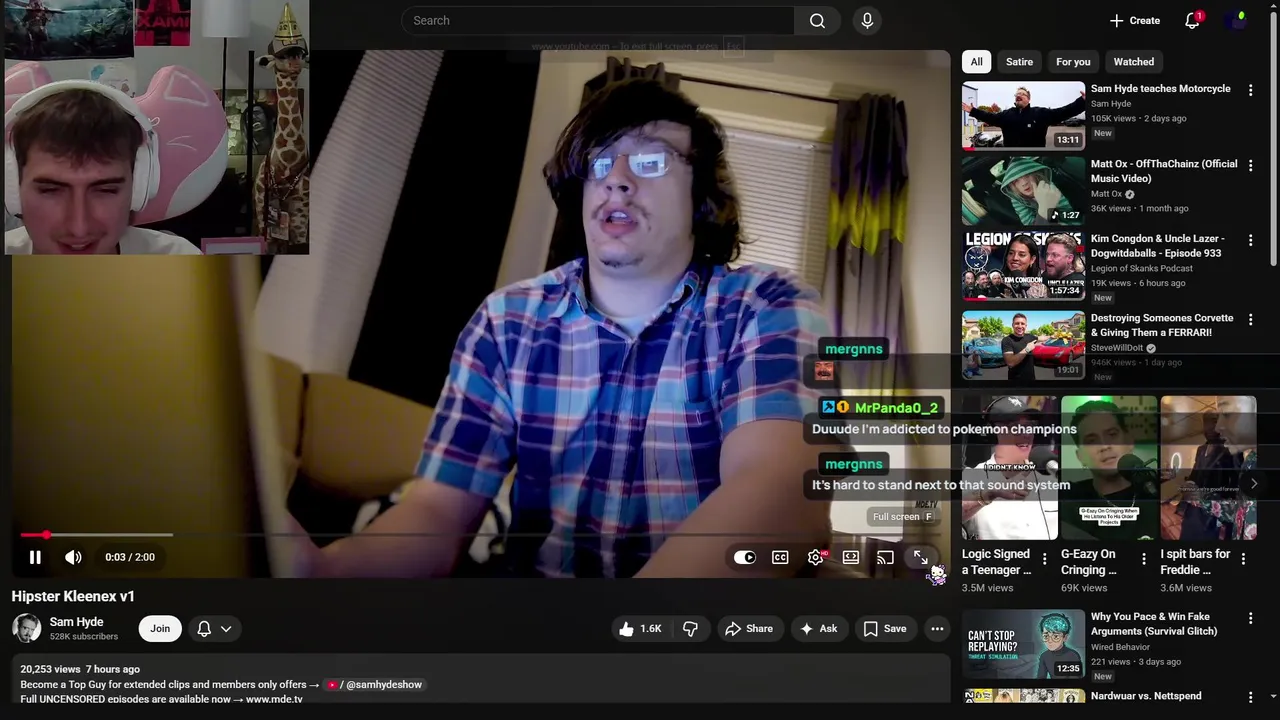Share the Hipster Kleenex video
Screen dimensions: 1280x720
pos(749,629)
